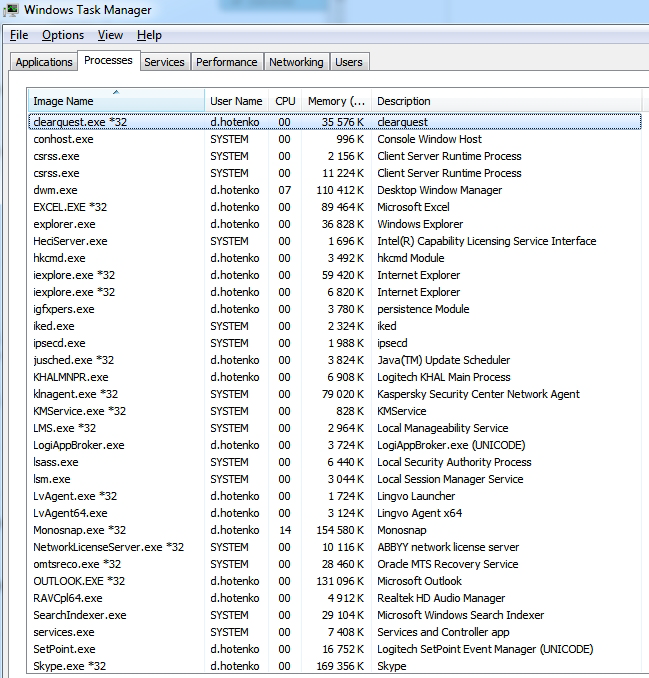Select csrss.exe using 11 224 K memory

[x=335, y=173]
